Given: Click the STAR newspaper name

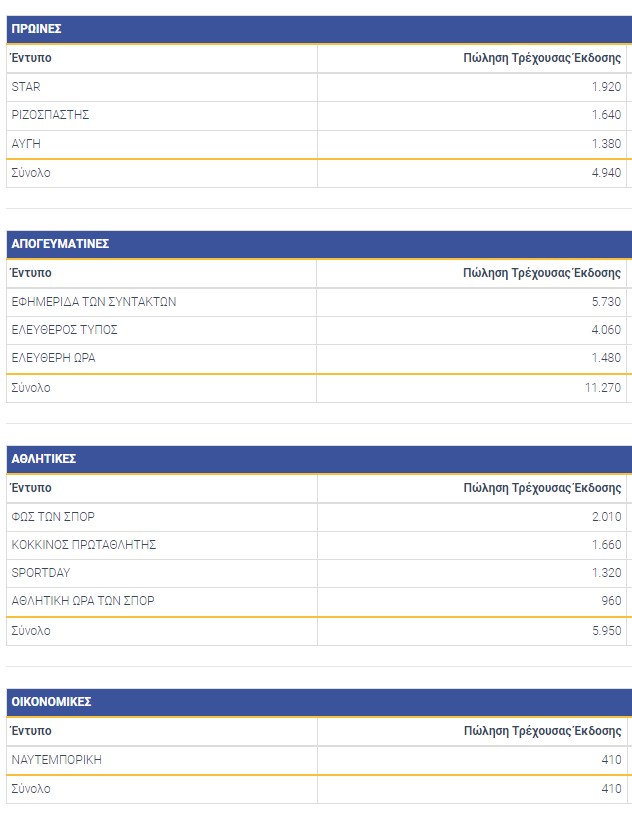Looking at the screenshot, I should point(26,87).
